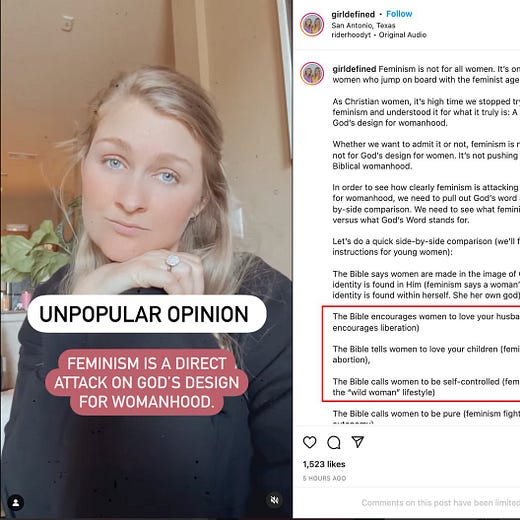
Task: Show tagged people icon on video
Action: (x=16, y=503)
